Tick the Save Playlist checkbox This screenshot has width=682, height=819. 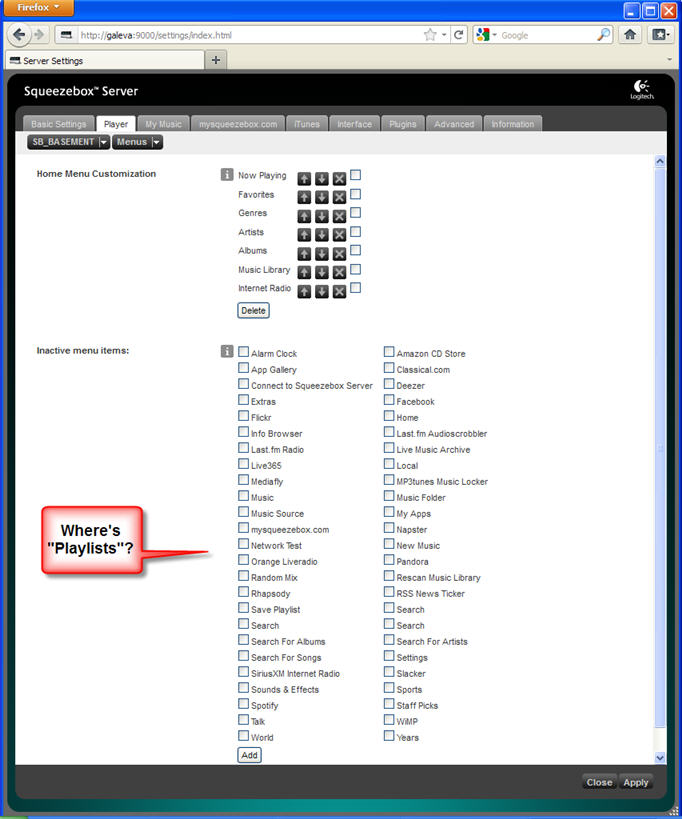click(x=244, y=609)
